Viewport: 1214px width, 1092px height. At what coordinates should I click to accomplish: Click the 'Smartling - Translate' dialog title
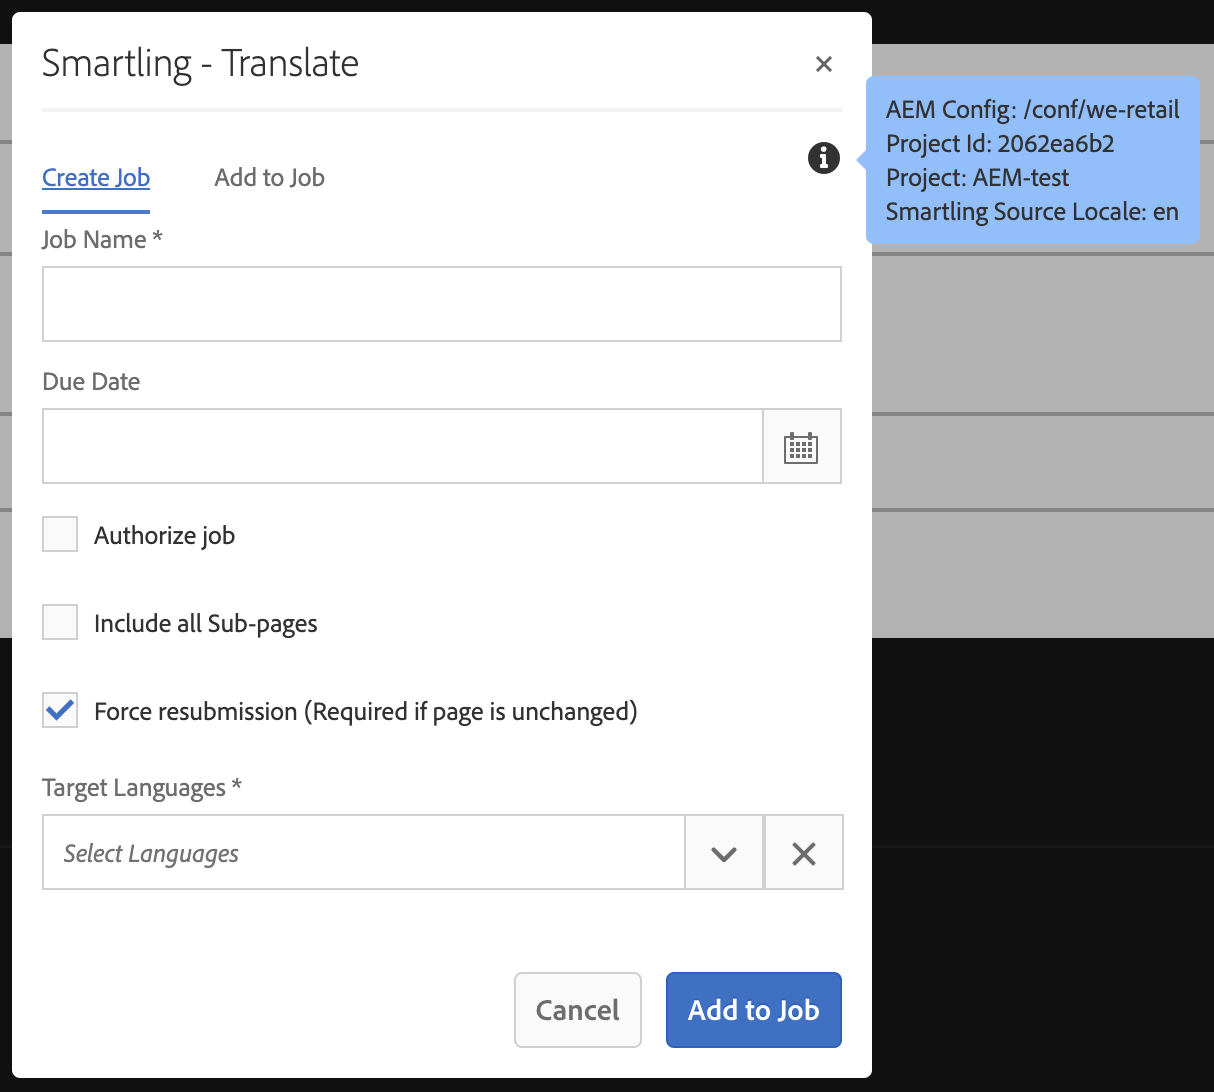point(200,63)
